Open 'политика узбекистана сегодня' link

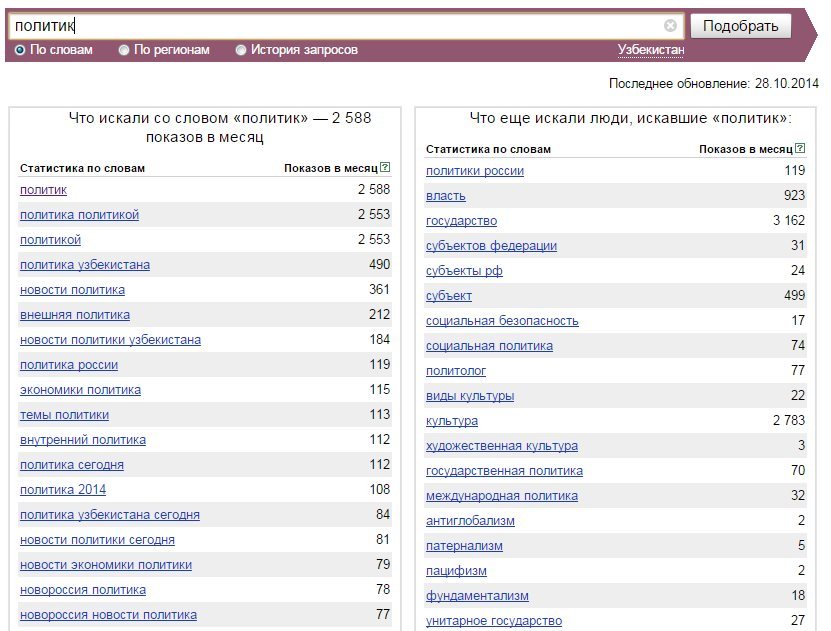[110, 514]
